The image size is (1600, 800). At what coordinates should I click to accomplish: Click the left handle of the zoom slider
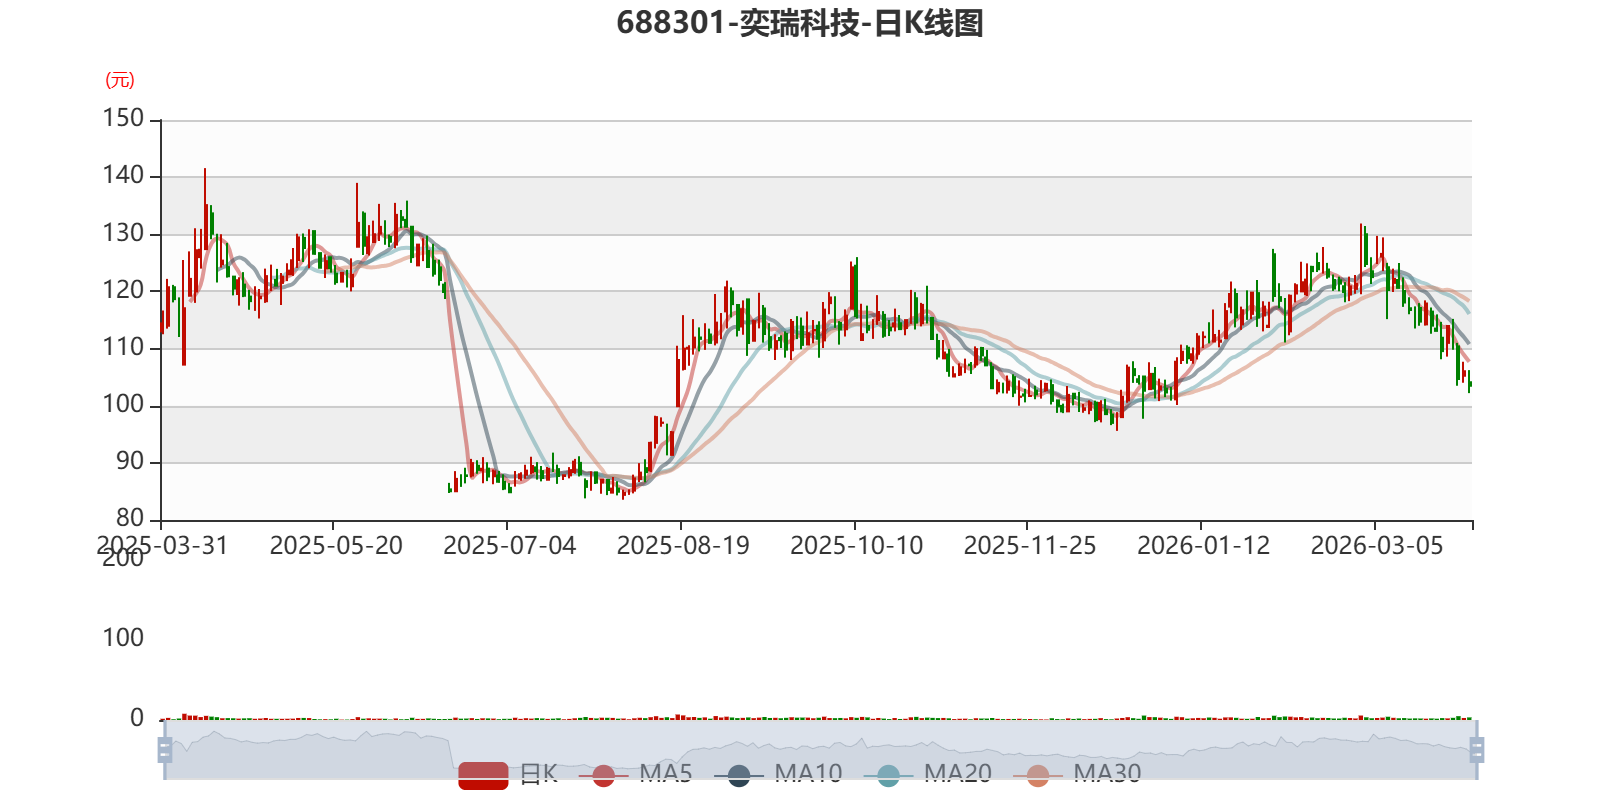coord(165,750)
